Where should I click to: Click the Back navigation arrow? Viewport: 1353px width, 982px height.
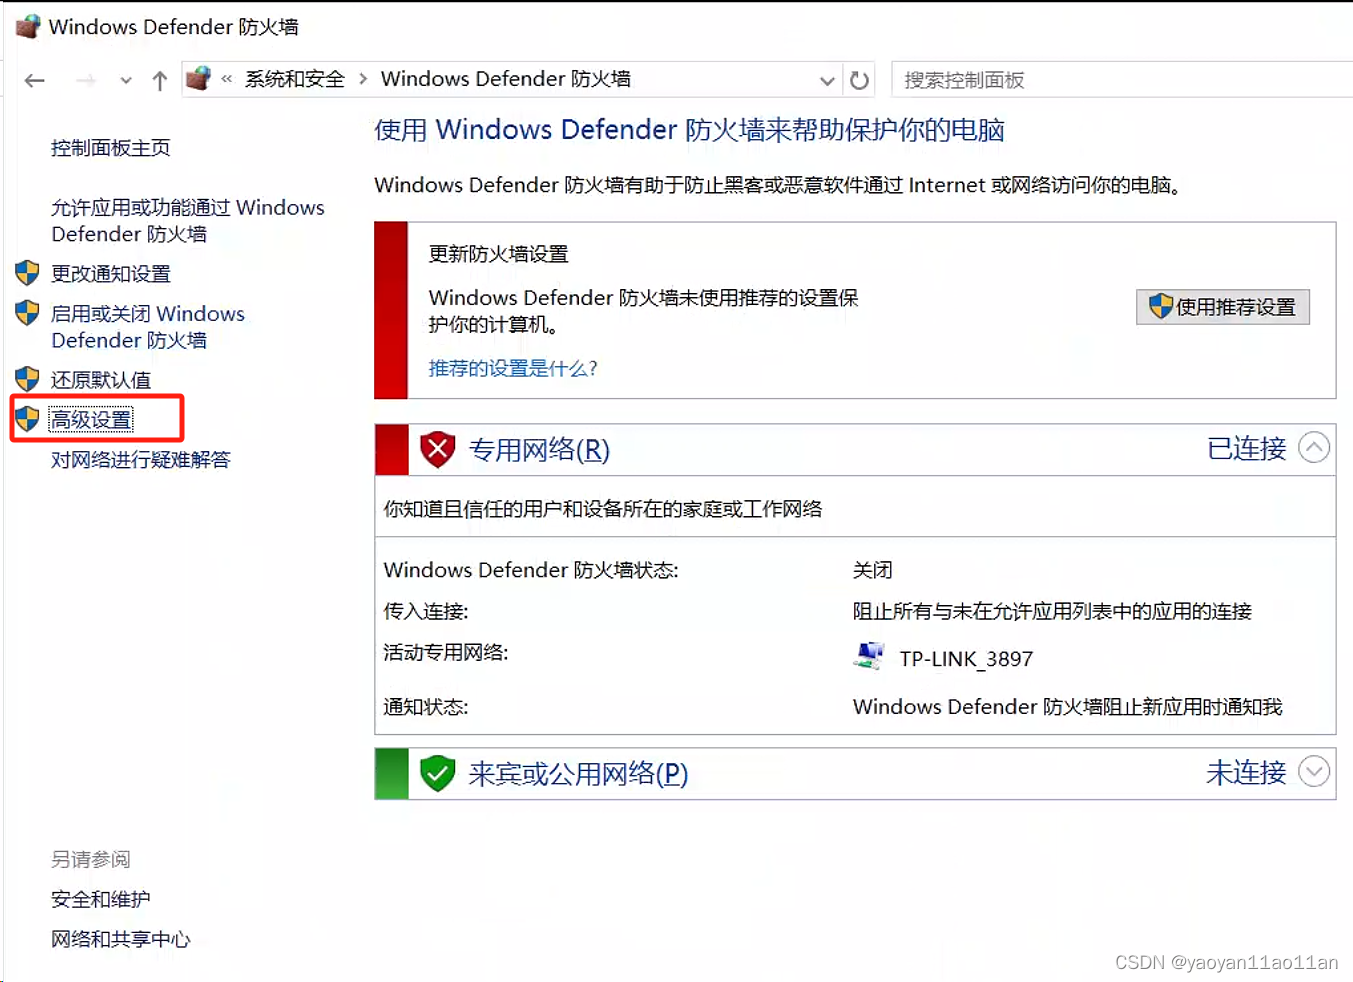[35, 80]
